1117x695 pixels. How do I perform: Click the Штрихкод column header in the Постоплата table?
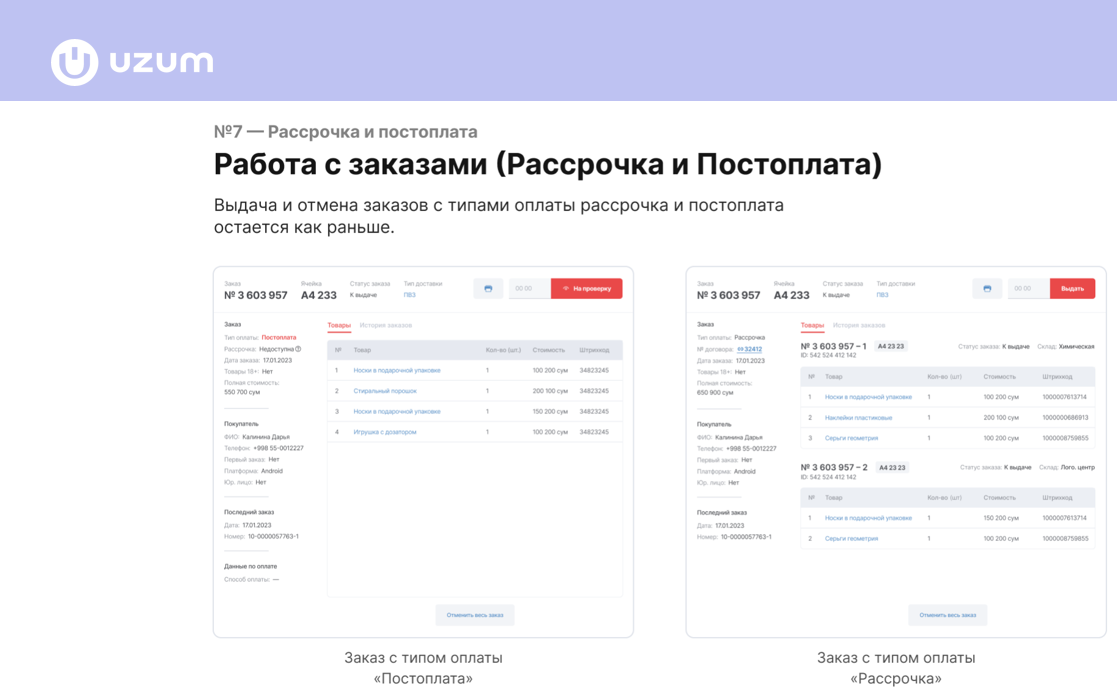(594, 350)
